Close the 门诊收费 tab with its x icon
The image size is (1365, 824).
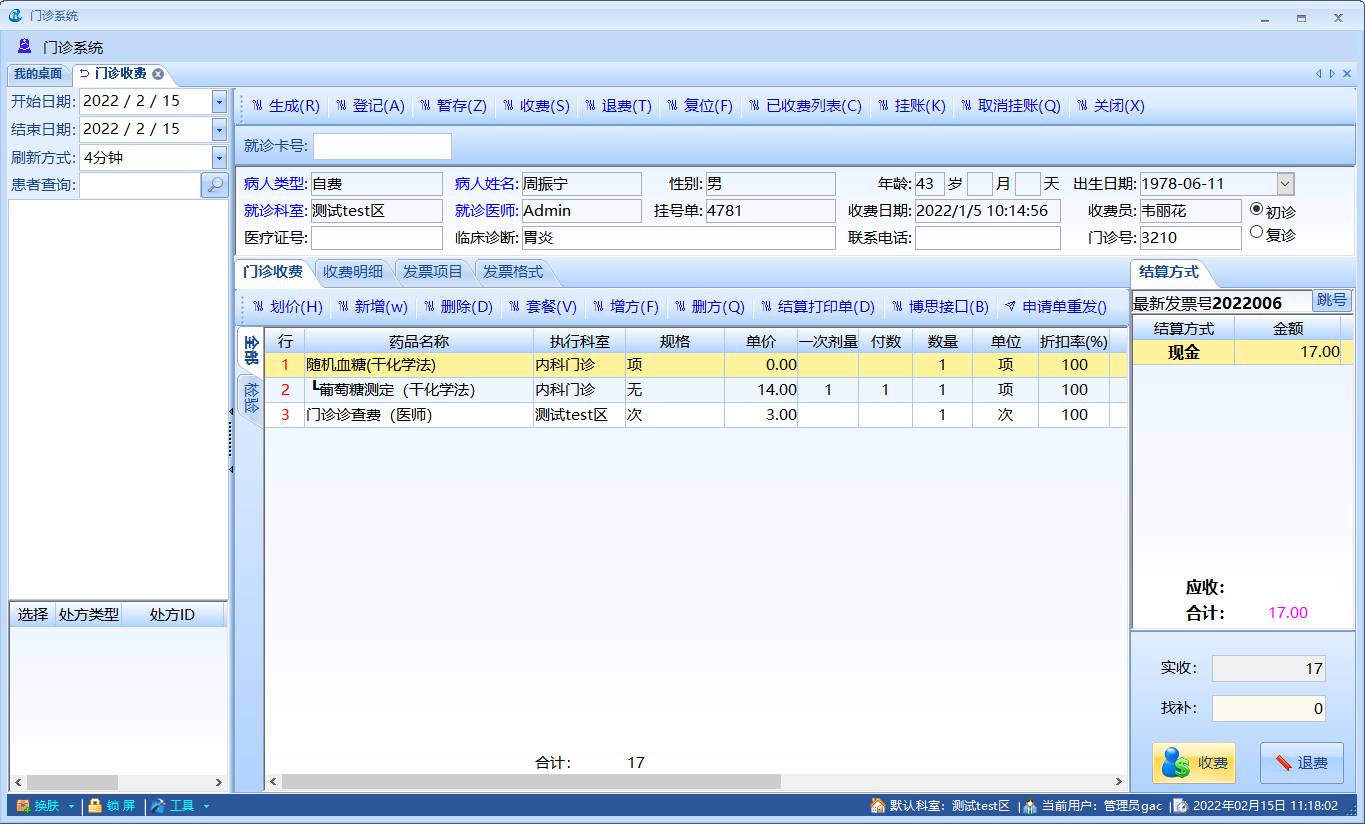[x=158, y=74]
